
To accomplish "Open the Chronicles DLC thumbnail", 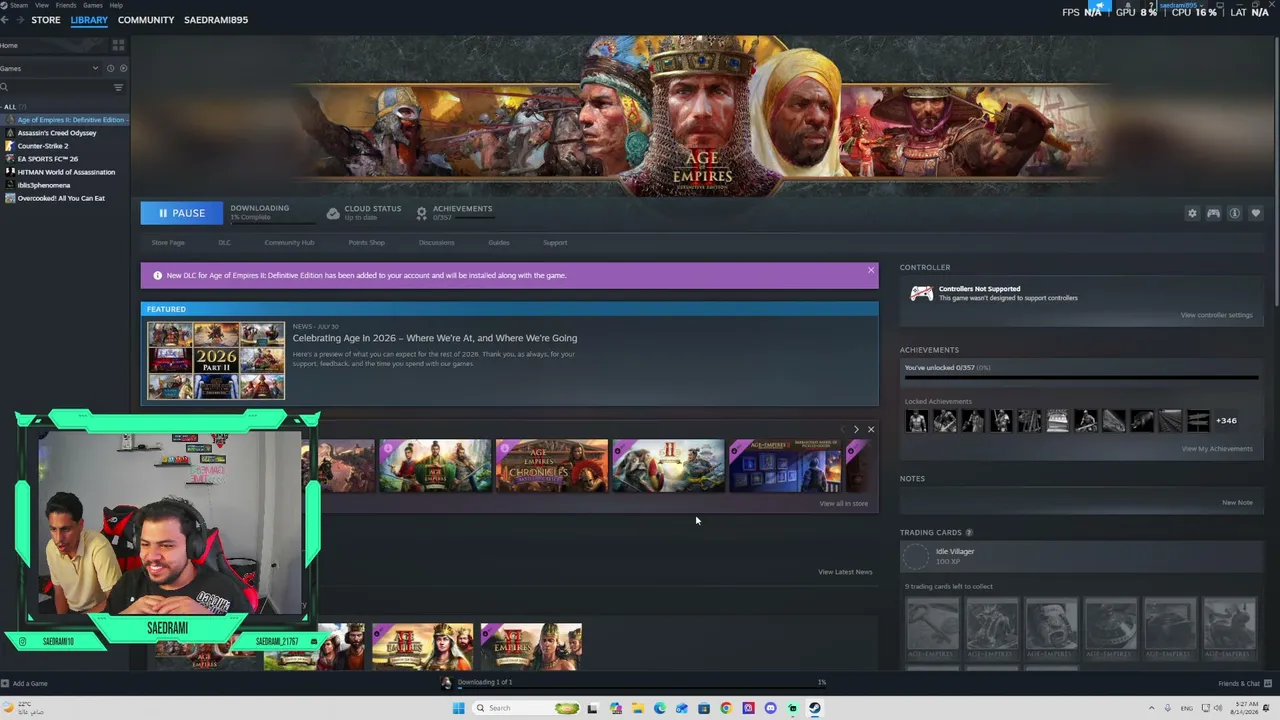I will point(552,466).
